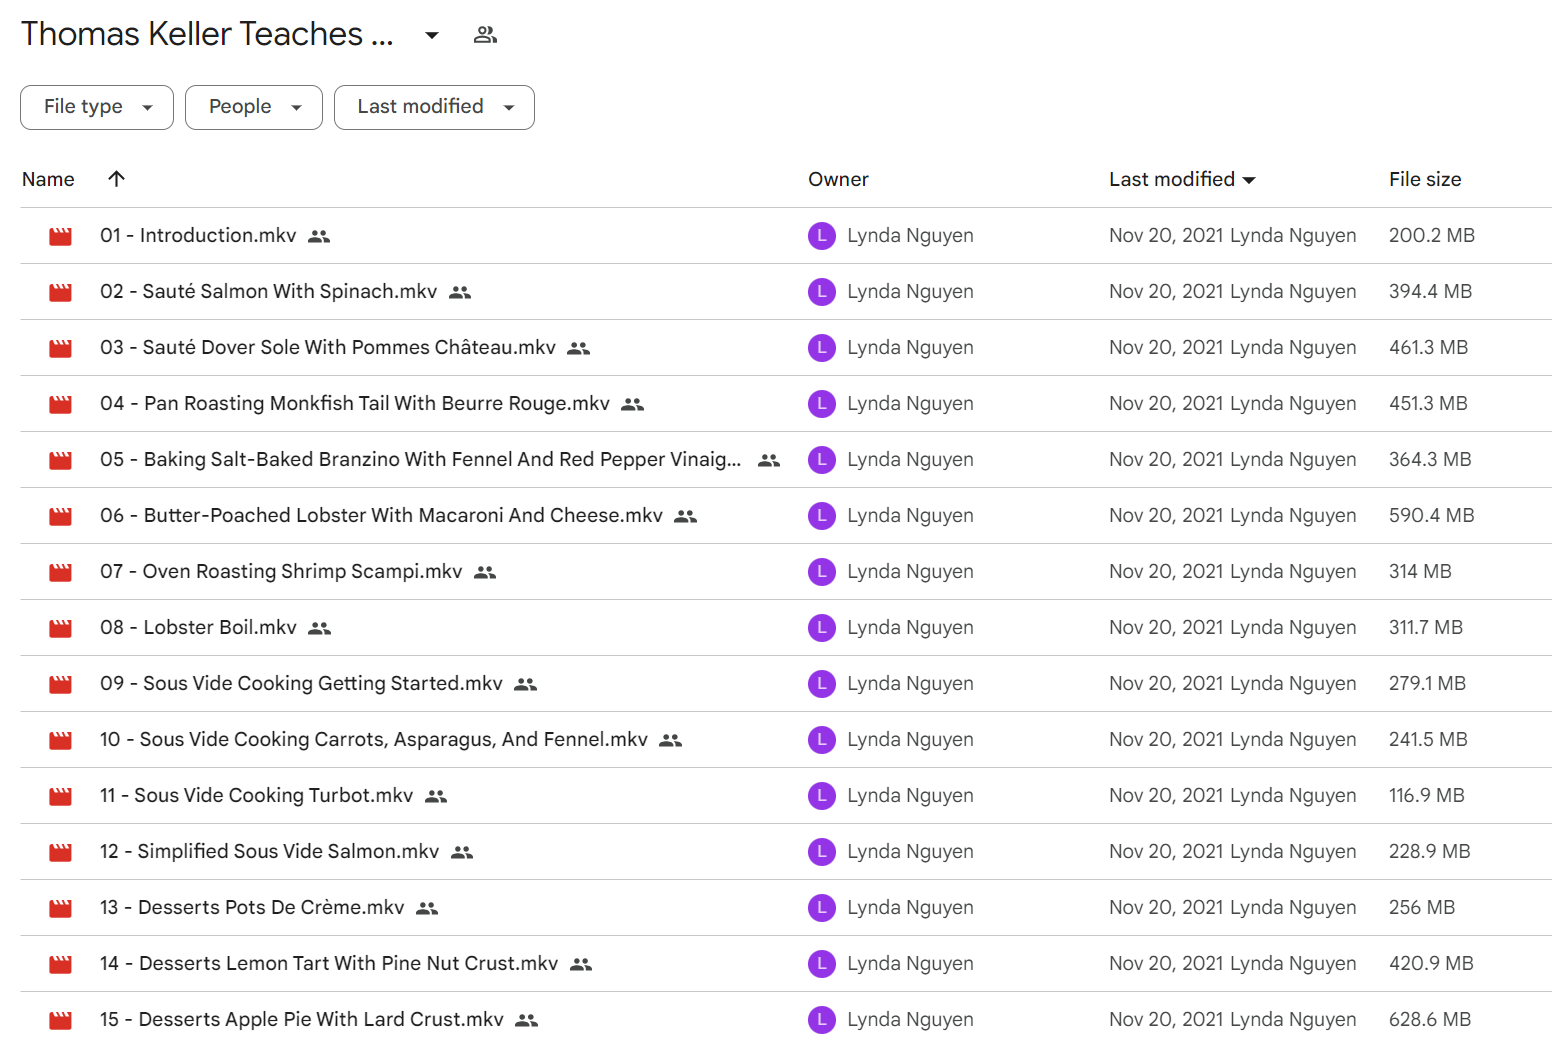Click file size 200.2 MB

pyautogui.click(x=1432, y=236)
